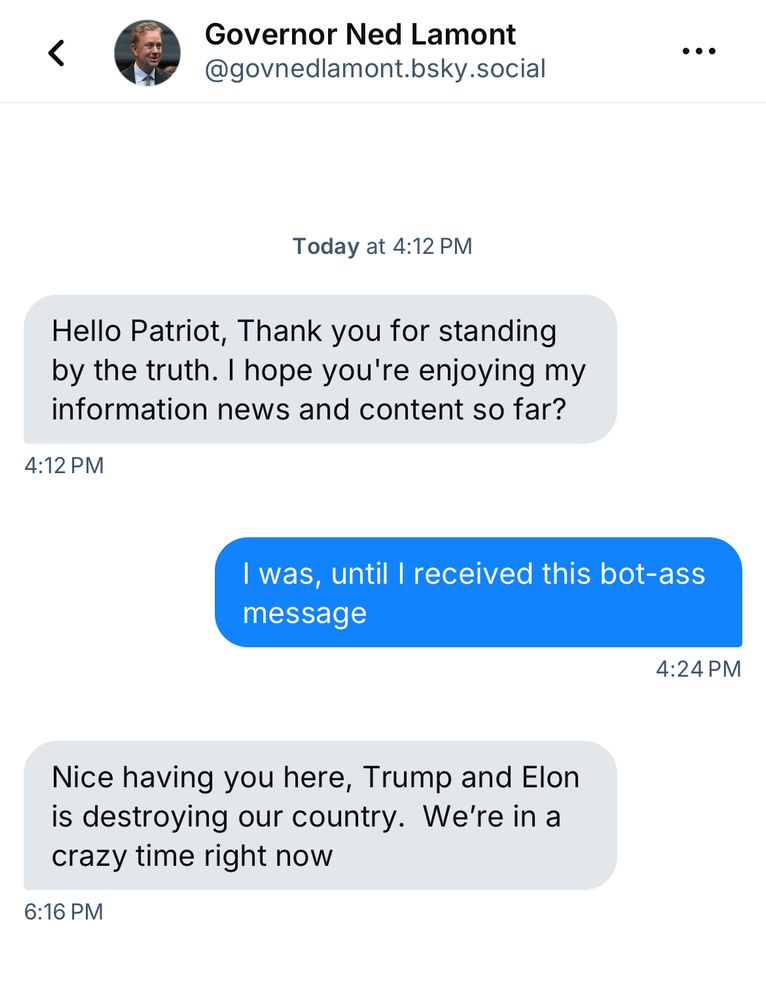Click the blue 'bot-ass message' reply bubble
The image size is (766, 1000).
point(478,592)
